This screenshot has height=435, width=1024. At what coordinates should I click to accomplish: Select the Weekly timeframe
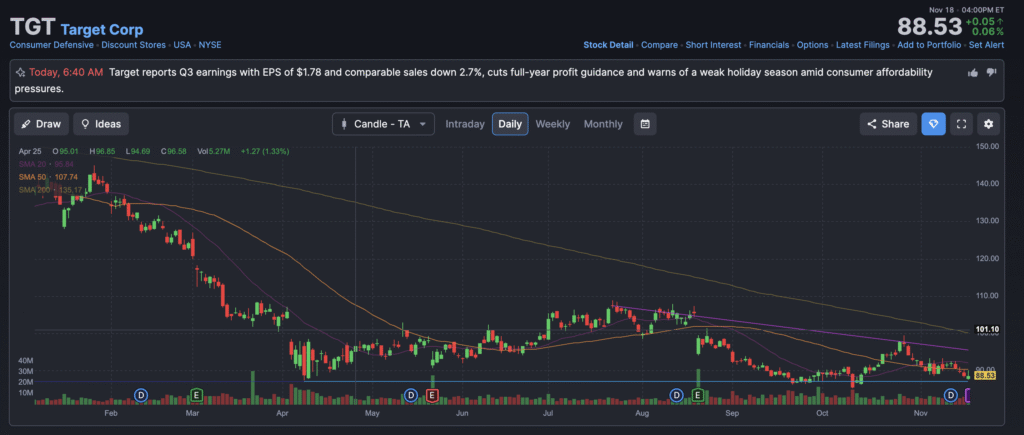pyautogui.click(x=552, y=124)
